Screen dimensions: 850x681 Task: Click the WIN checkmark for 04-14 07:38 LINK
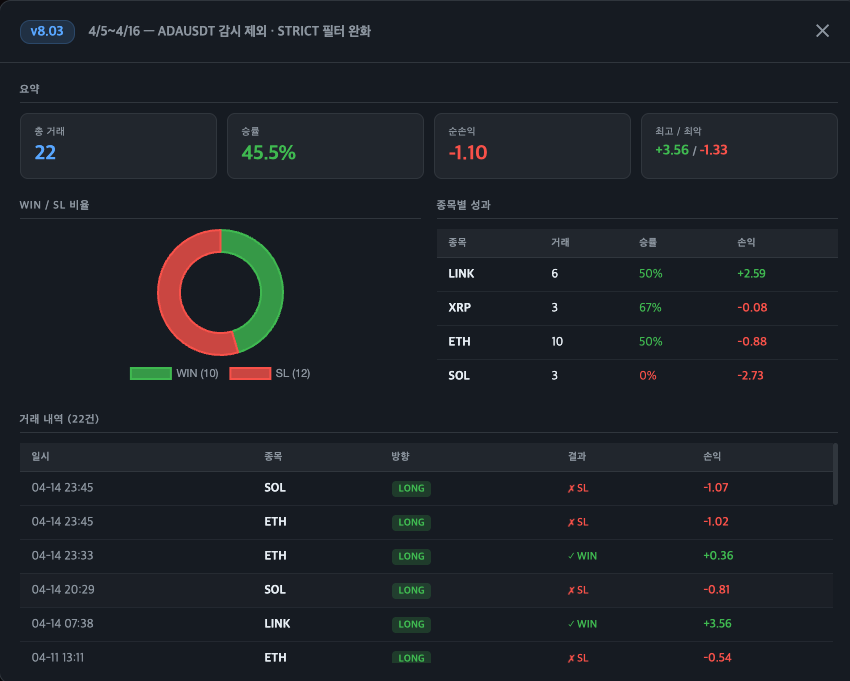(x=571, y=624)
